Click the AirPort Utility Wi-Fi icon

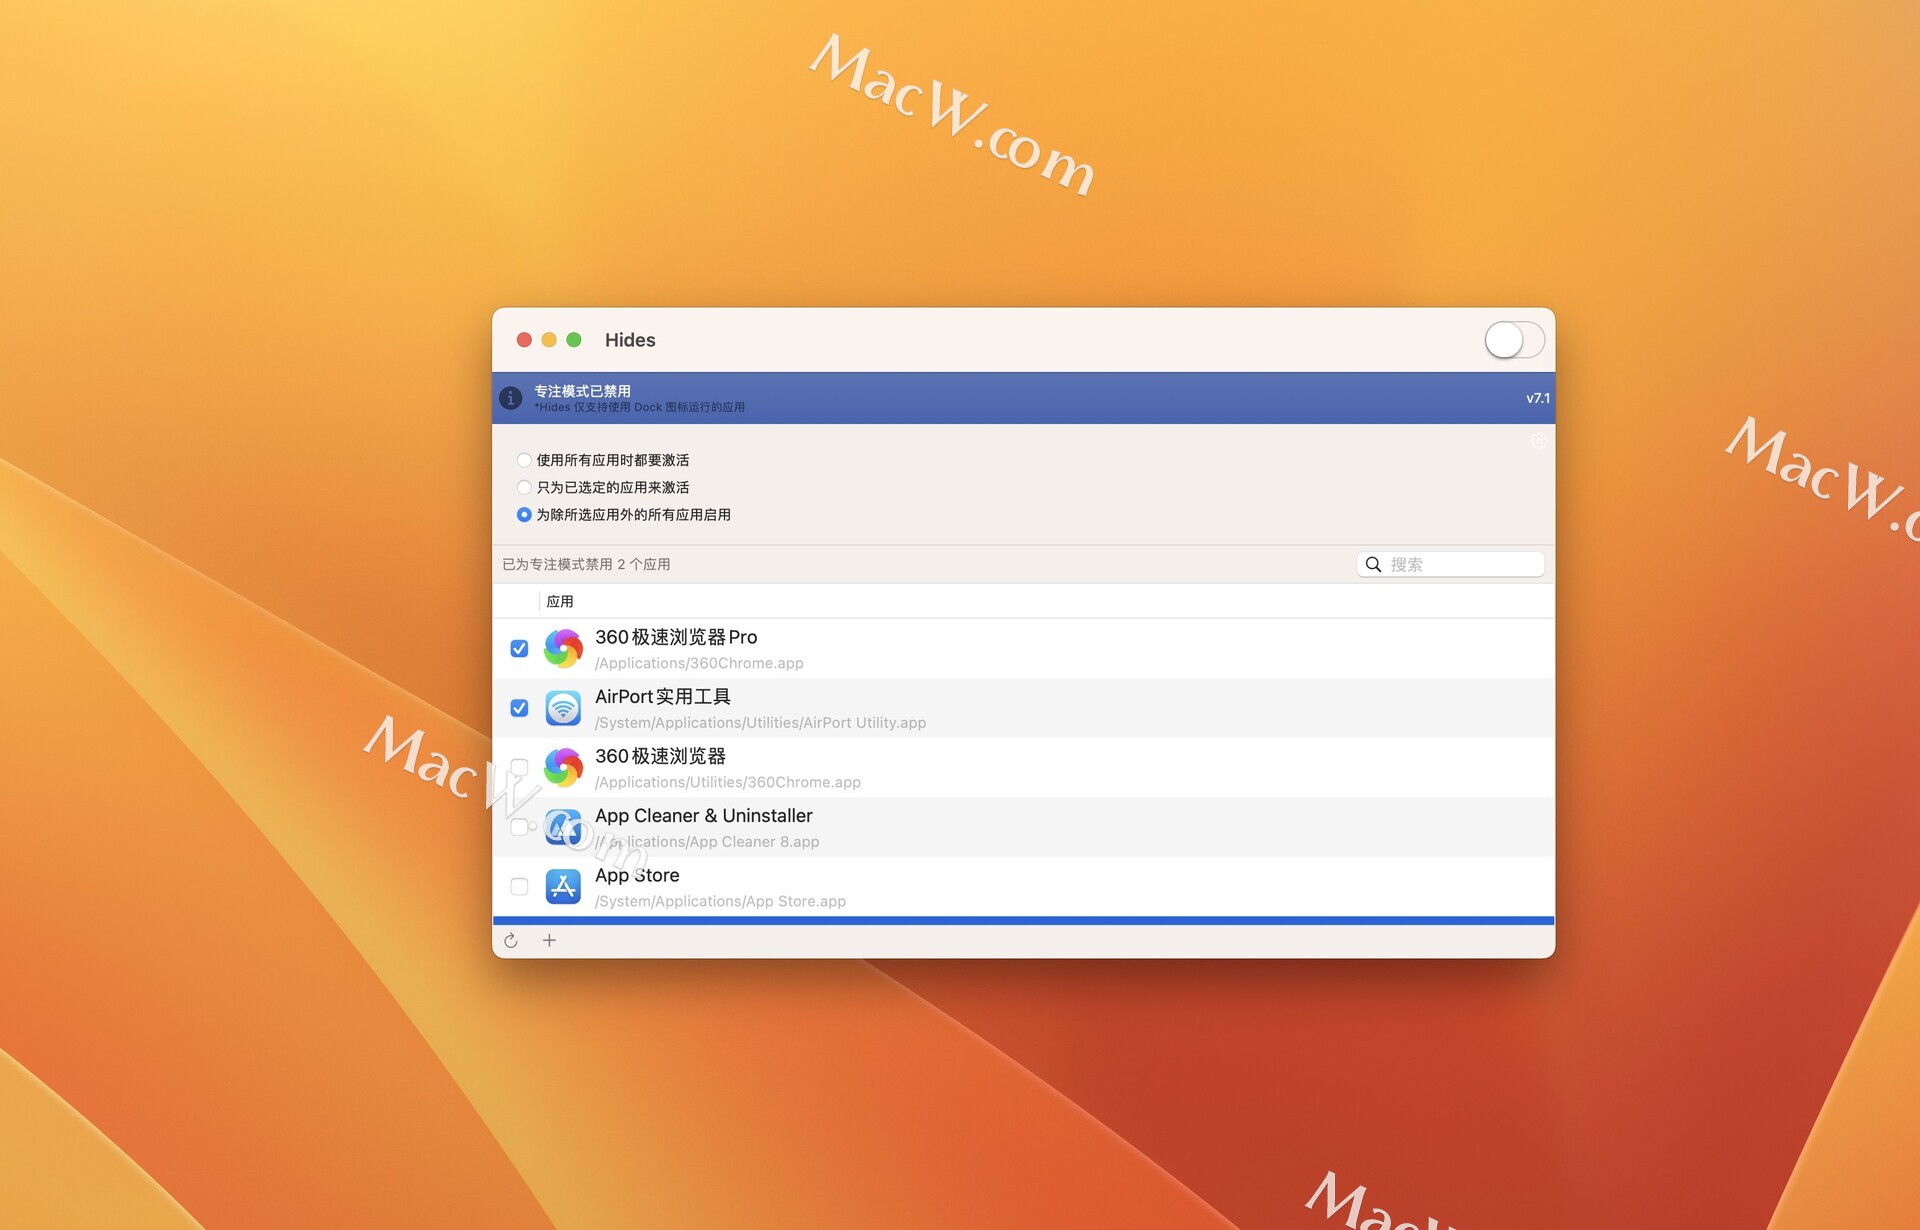tap(563, 708)
